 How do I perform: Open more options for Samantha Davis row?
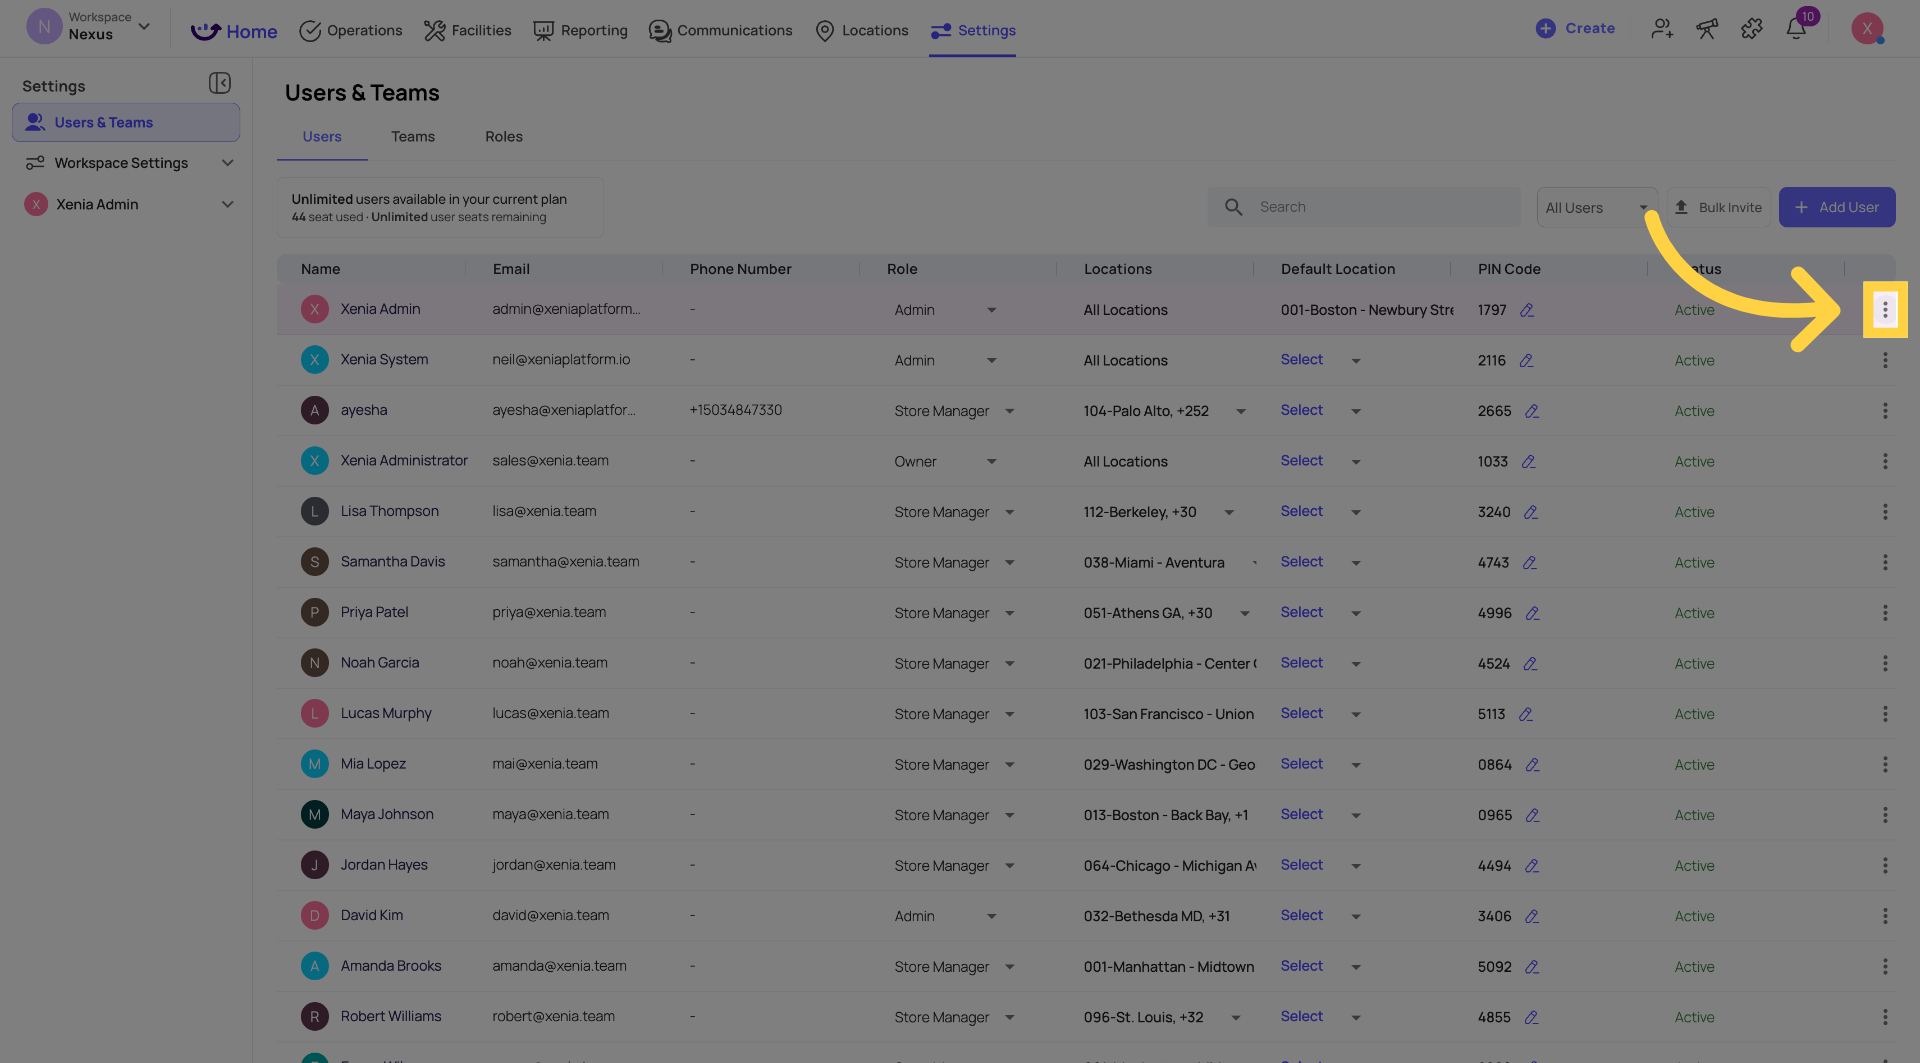1885,562
